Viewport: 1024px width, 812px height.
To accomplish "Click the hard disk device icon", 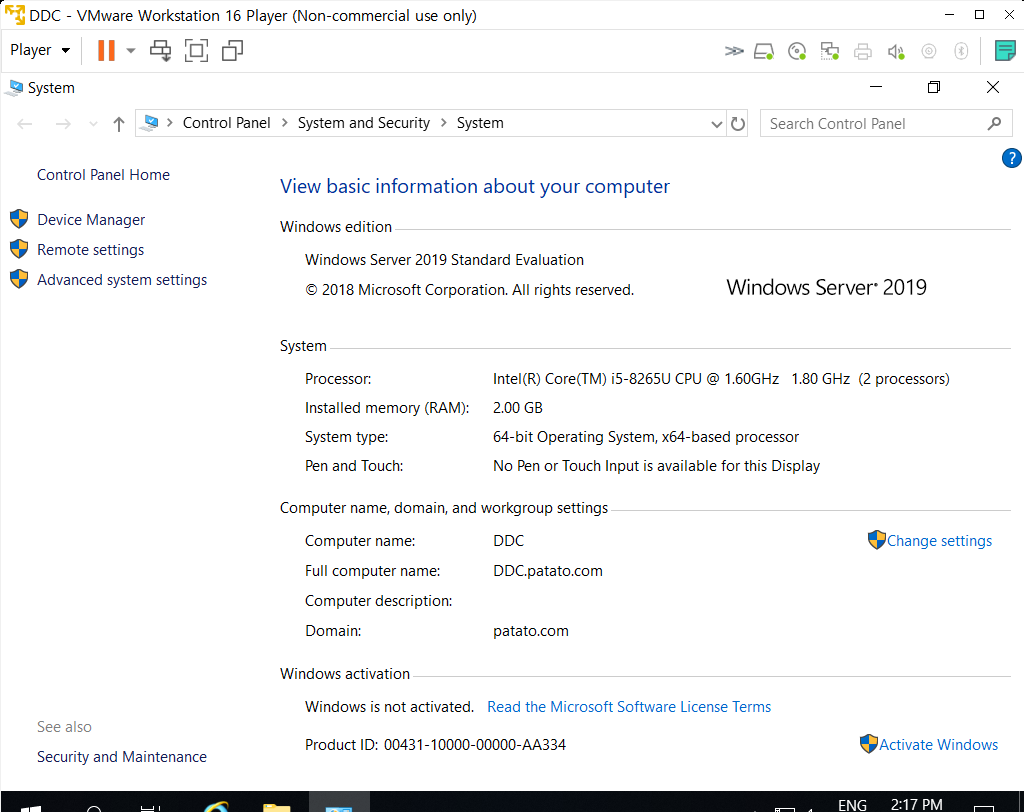I will pyautogui.click(x=763, y=51).
